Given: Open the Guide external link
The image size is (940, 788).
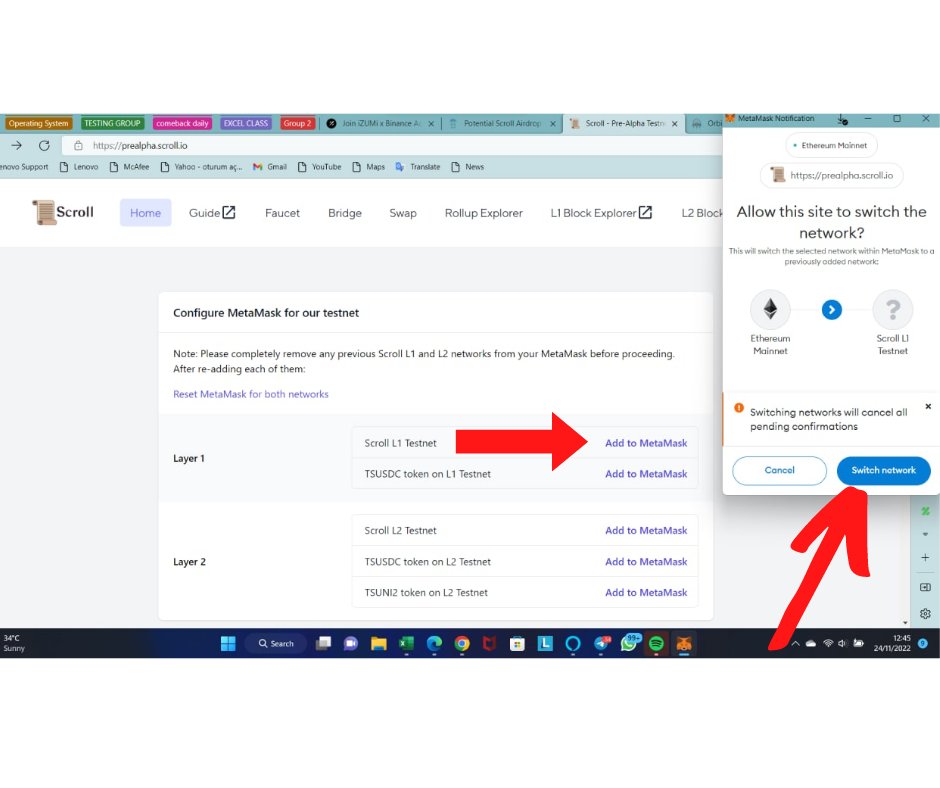Looking at the screenshot, I should [x=212, y=213].
